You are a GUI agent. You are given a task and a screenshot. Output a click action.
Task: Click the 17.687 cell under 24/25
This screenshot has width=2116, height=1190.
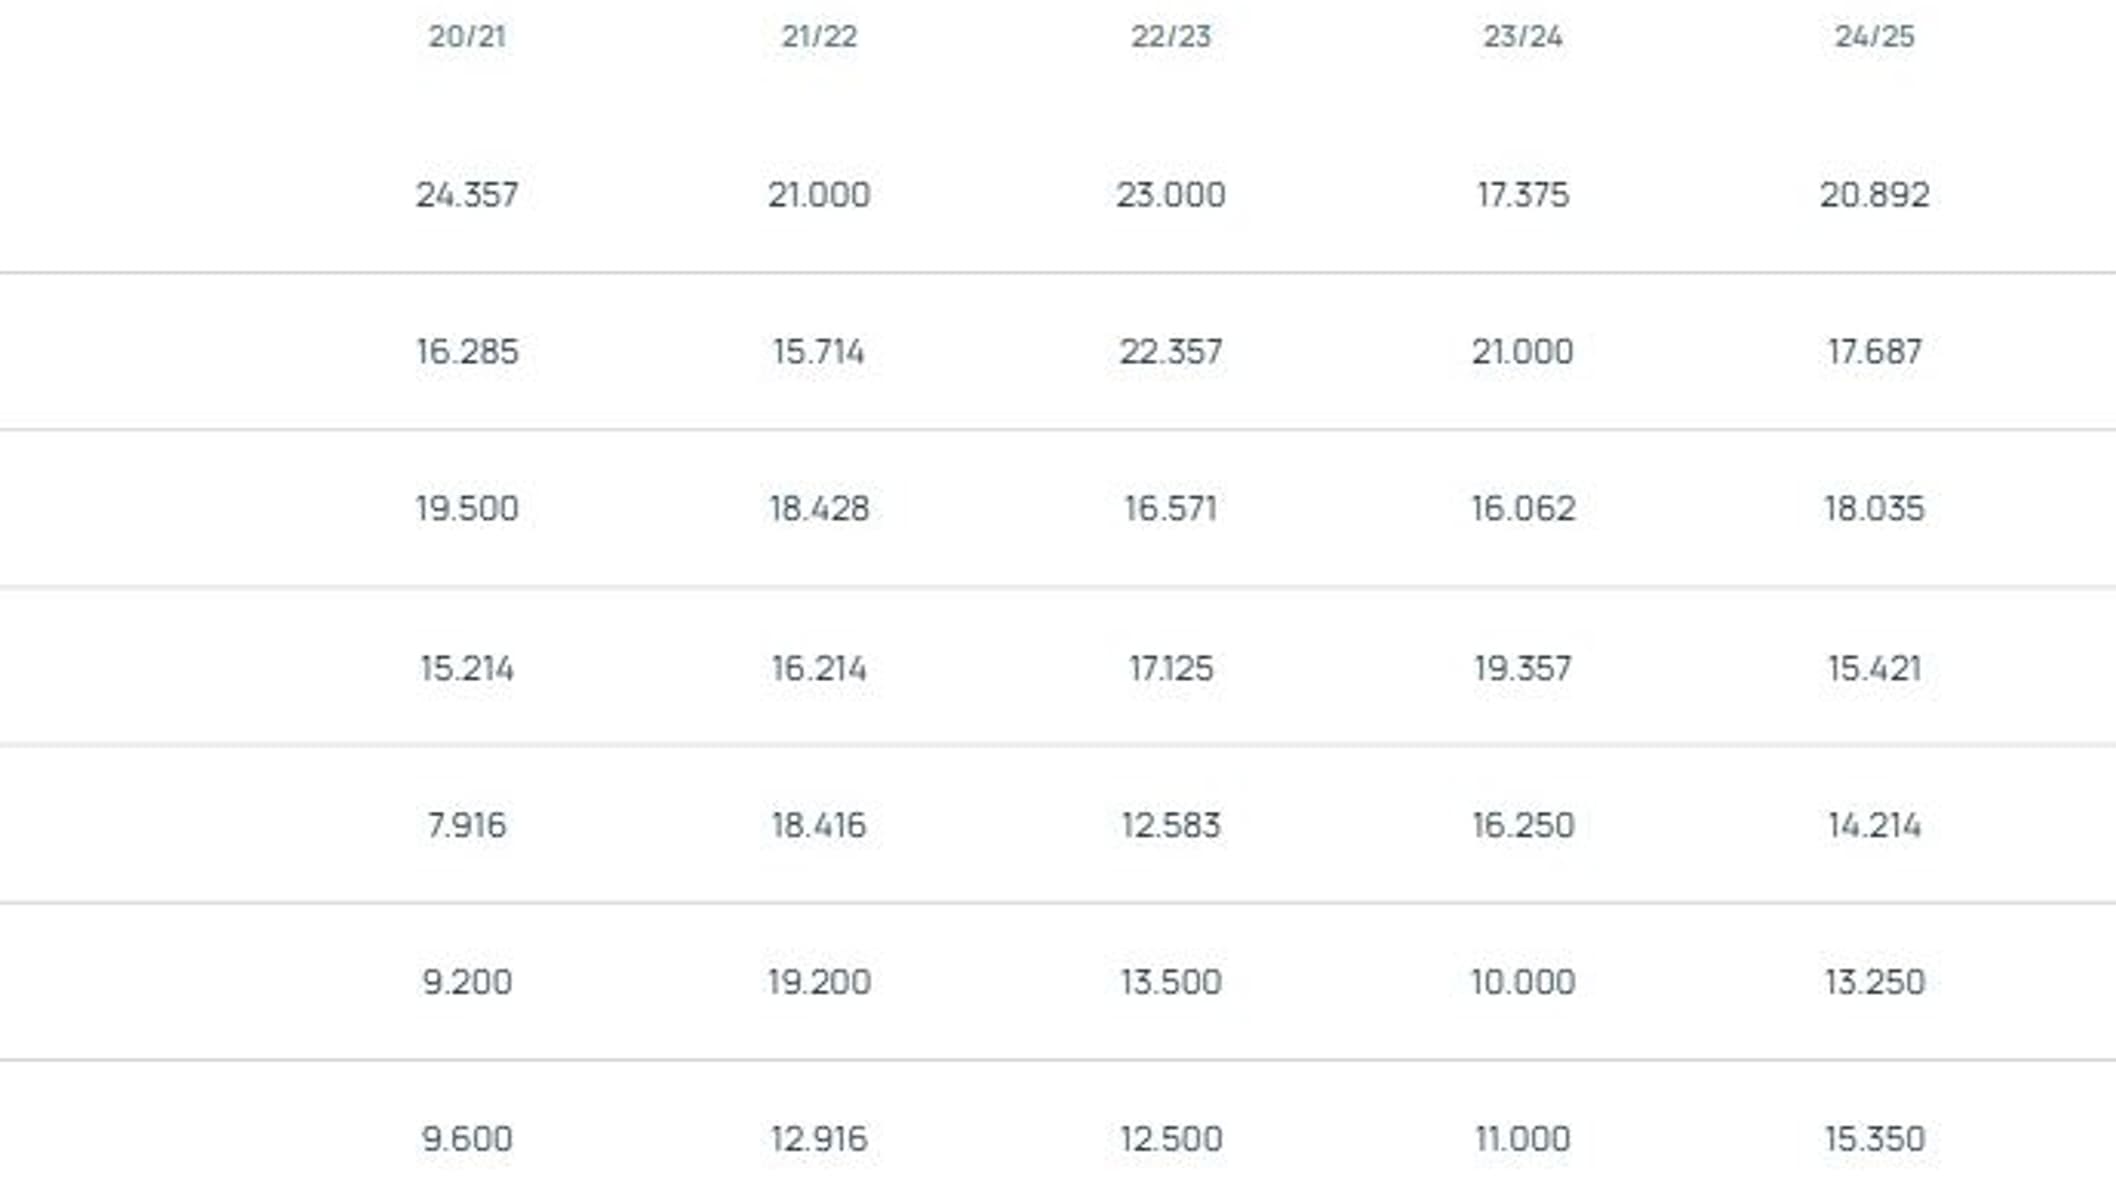coord(1875,351)
